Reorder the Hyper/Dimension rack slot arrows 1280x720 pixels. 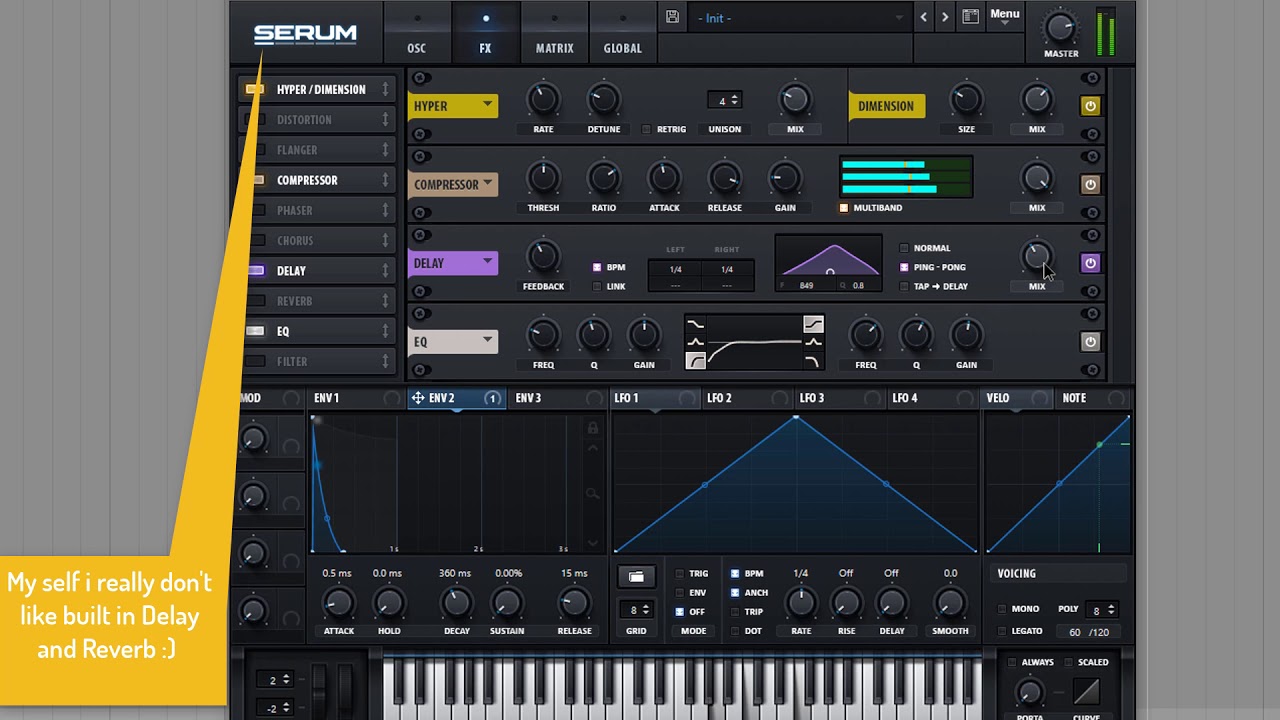(385, 90)
